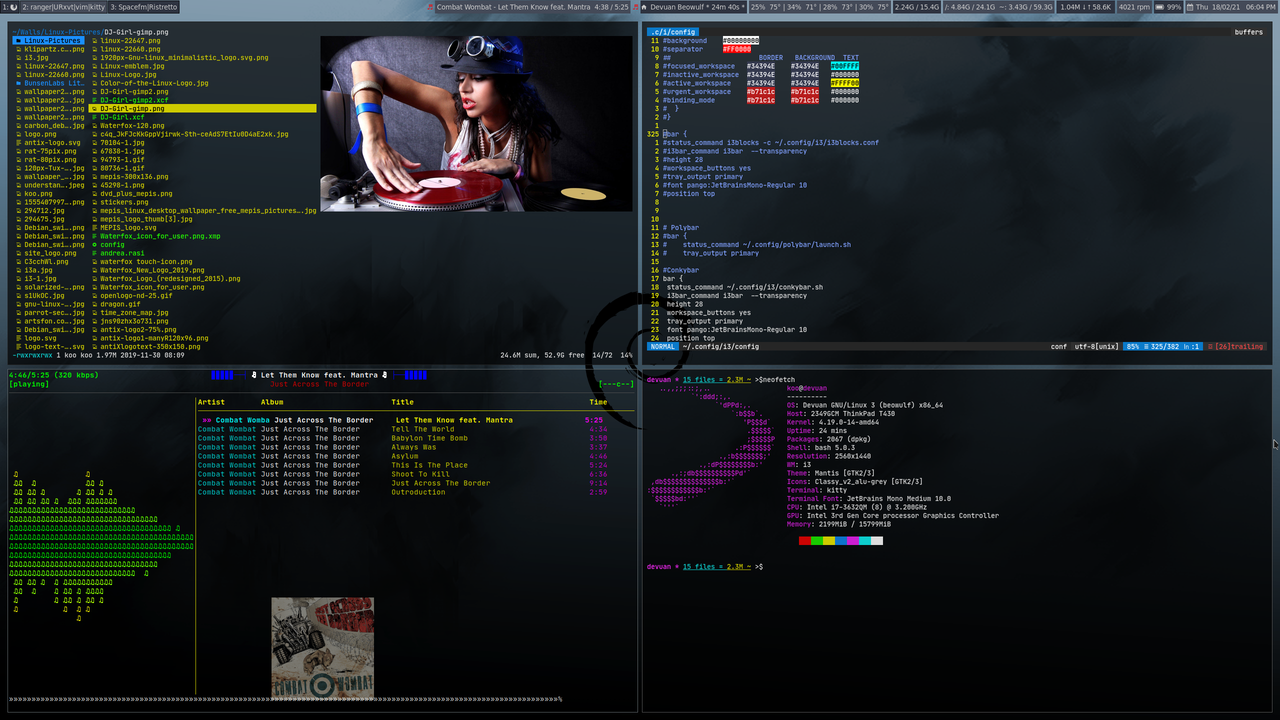Click the Title column header in ncmpcpp
This screenshot has height=720, width=1280.
pos(402,402)
